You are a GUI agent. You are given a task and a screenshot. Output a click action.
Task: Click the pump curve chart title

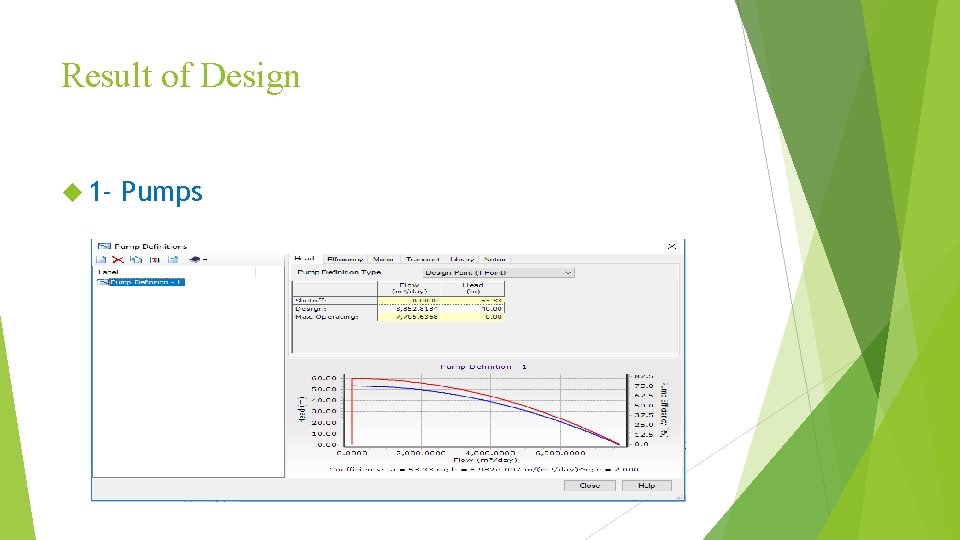[484, 367]
